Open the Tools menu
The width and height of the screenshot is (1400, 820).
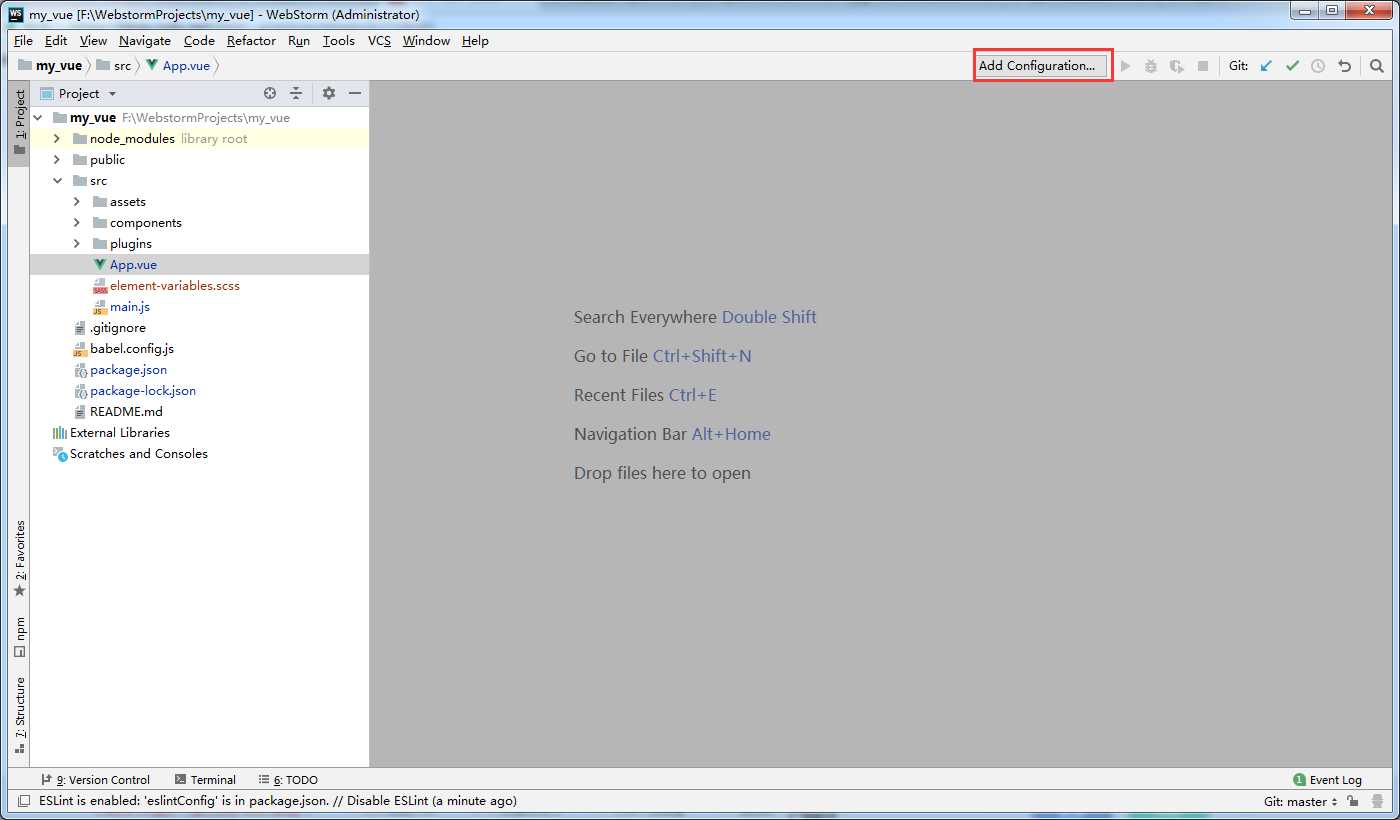(x=339, y=41)
